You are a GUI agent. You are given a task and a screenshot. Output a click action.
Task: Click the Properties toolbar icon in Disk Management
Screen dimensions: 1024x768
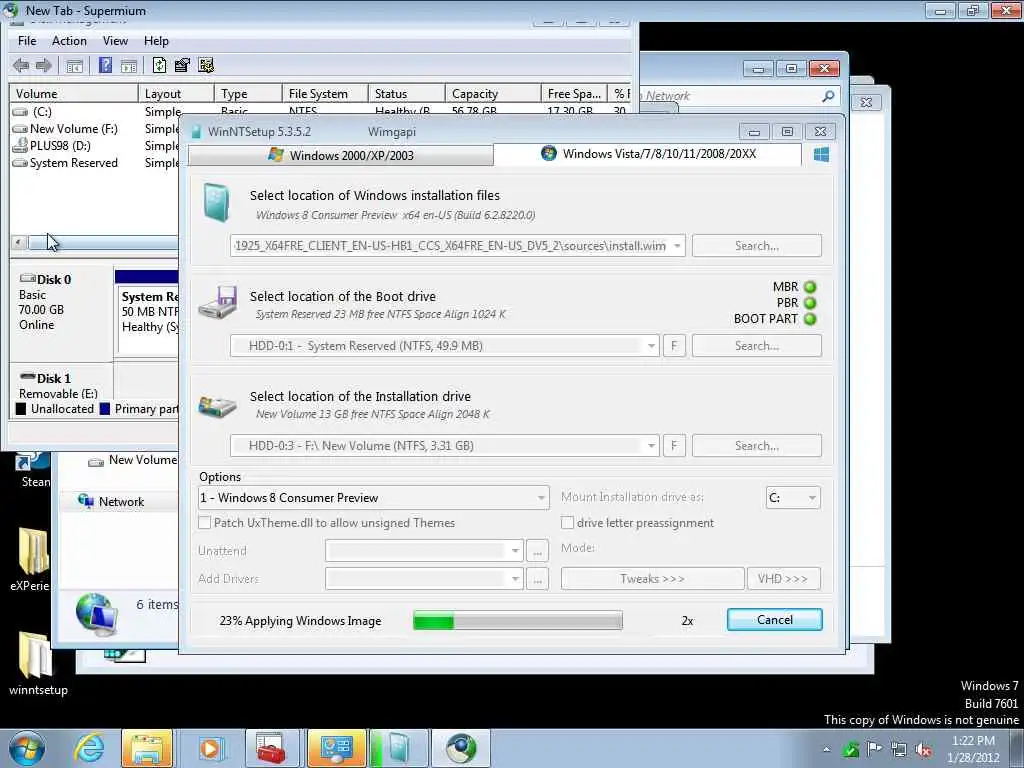[182, 65]
